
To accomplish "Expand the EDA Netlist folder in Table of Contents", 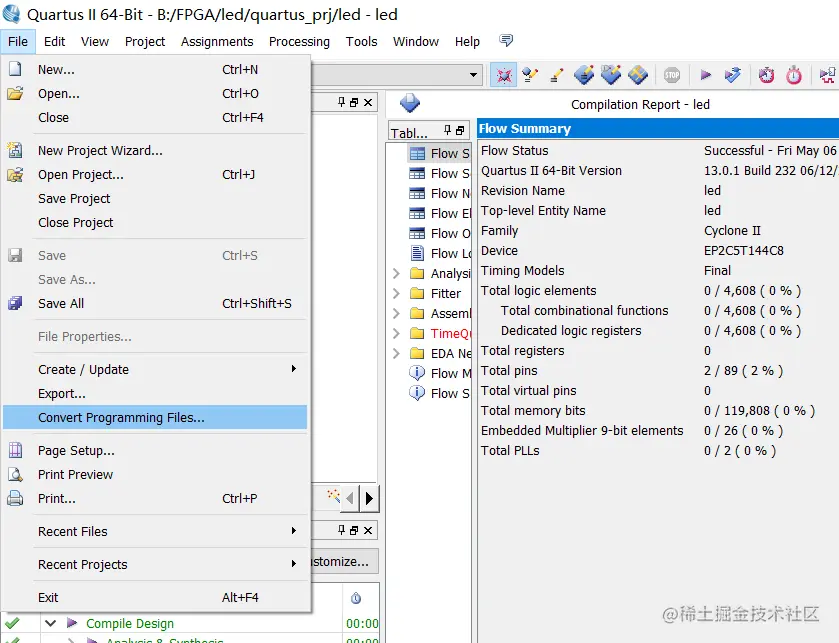I will (x=396, y=353).
